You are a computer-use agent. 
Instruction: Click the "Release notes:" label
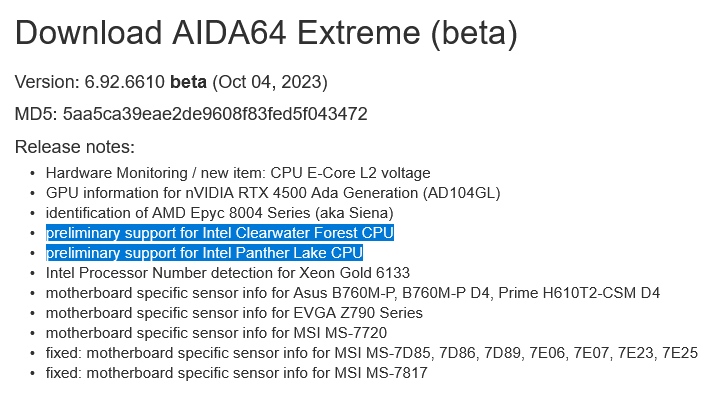(x=75, y=147)
